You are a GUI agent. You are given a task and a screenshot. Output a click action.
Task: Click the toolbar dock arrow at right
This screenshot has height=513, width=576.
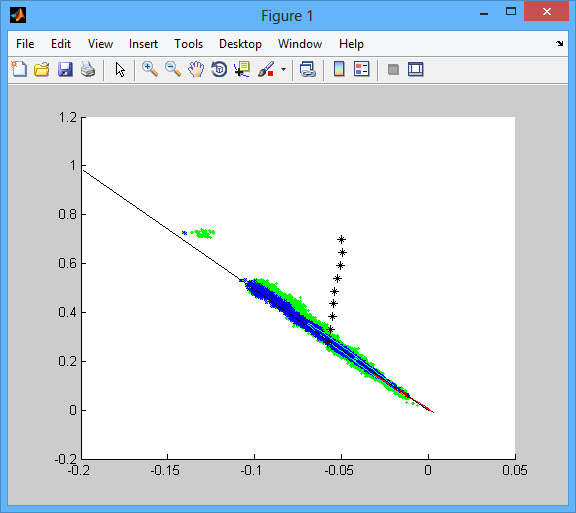[x=559, y=43]
